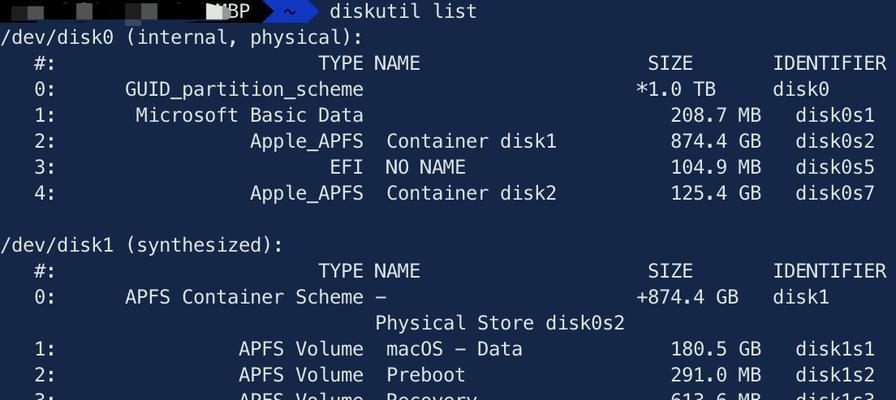Click identifier disk0s7
The height and width of the screenshot is (400, 896).
point(835,193)
